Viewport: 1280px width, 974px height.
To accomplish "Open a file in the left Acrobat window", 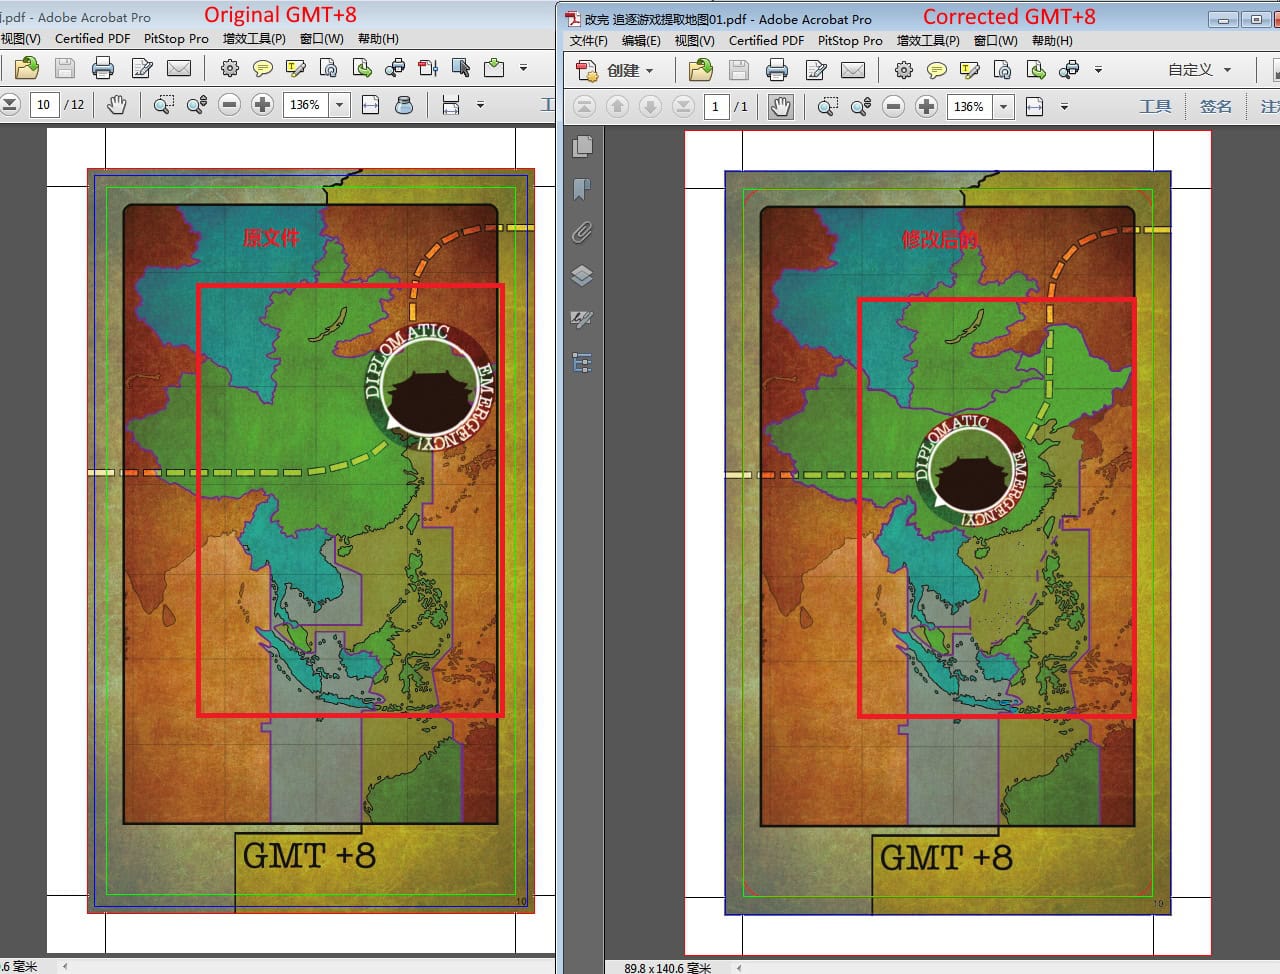I will 27,68.
